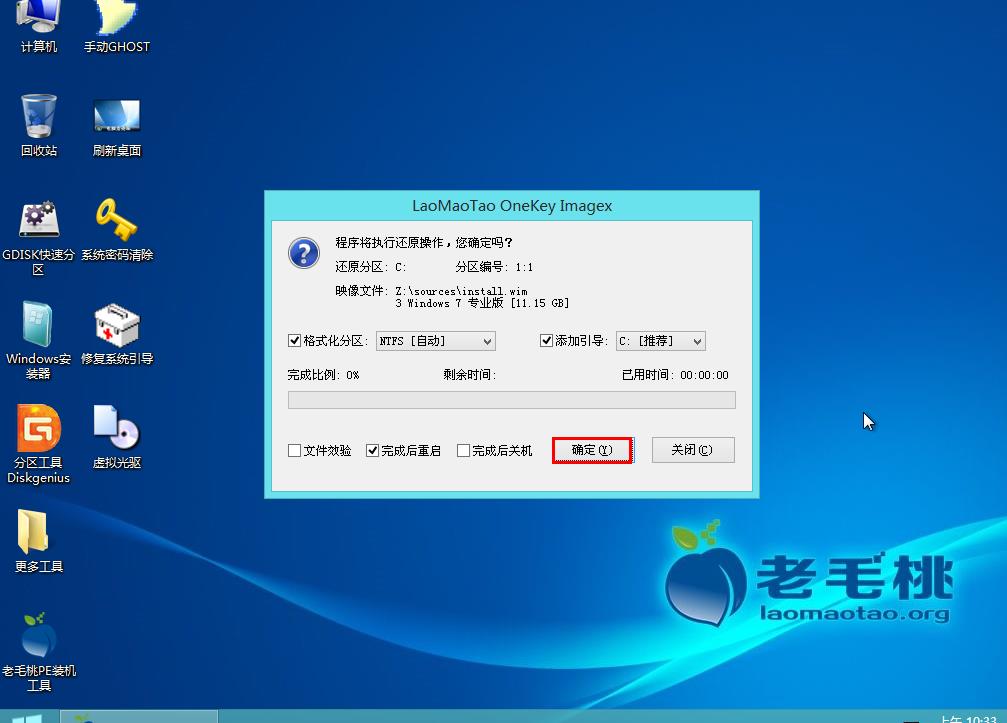Select the 回收站 recycle bin icon
Viewport: 1007px width, 723px height.
[x=38, y=118]
